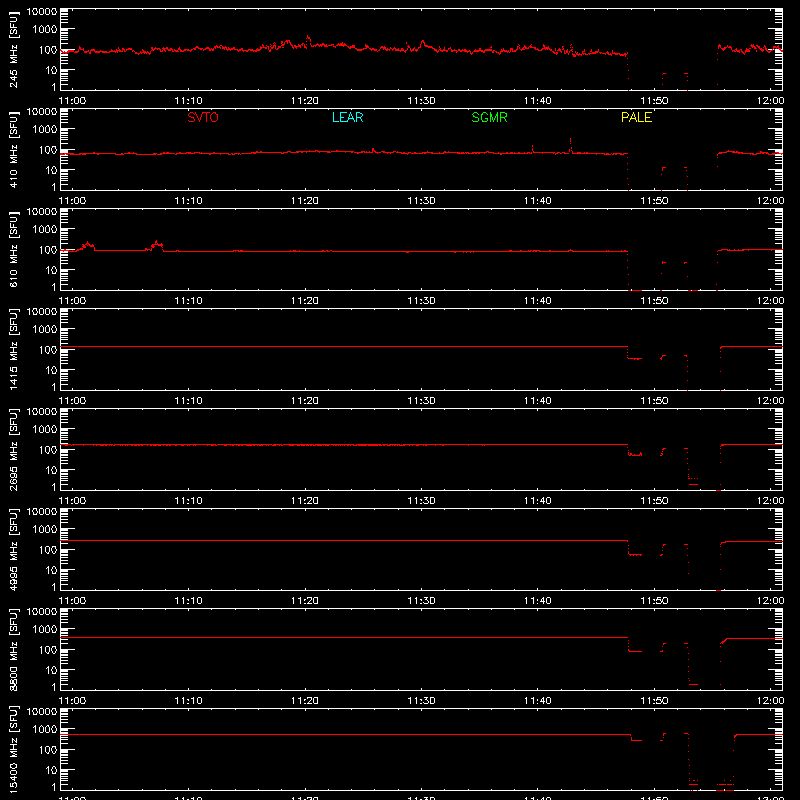Viewport: 800px width, 800px height.
Task: Click the red SVTO station label
Action: point(203,117)
